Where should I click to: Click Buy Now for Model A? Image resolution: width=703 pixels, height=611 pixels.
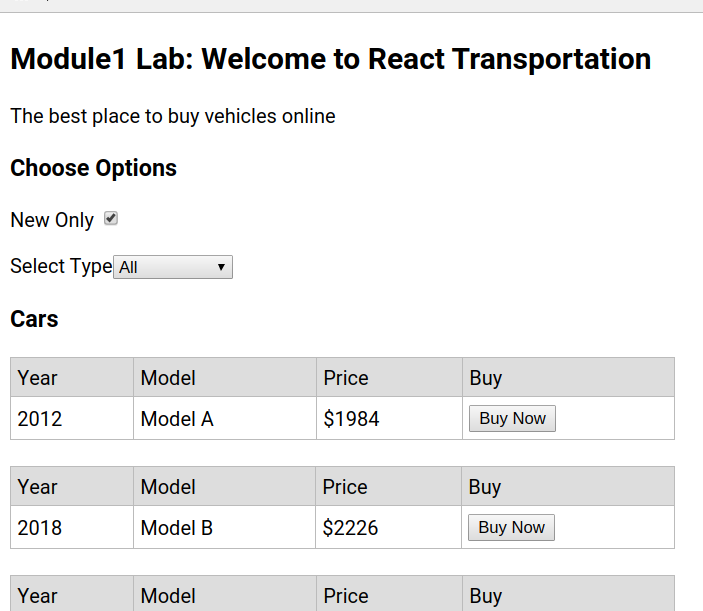pos(512,419)
